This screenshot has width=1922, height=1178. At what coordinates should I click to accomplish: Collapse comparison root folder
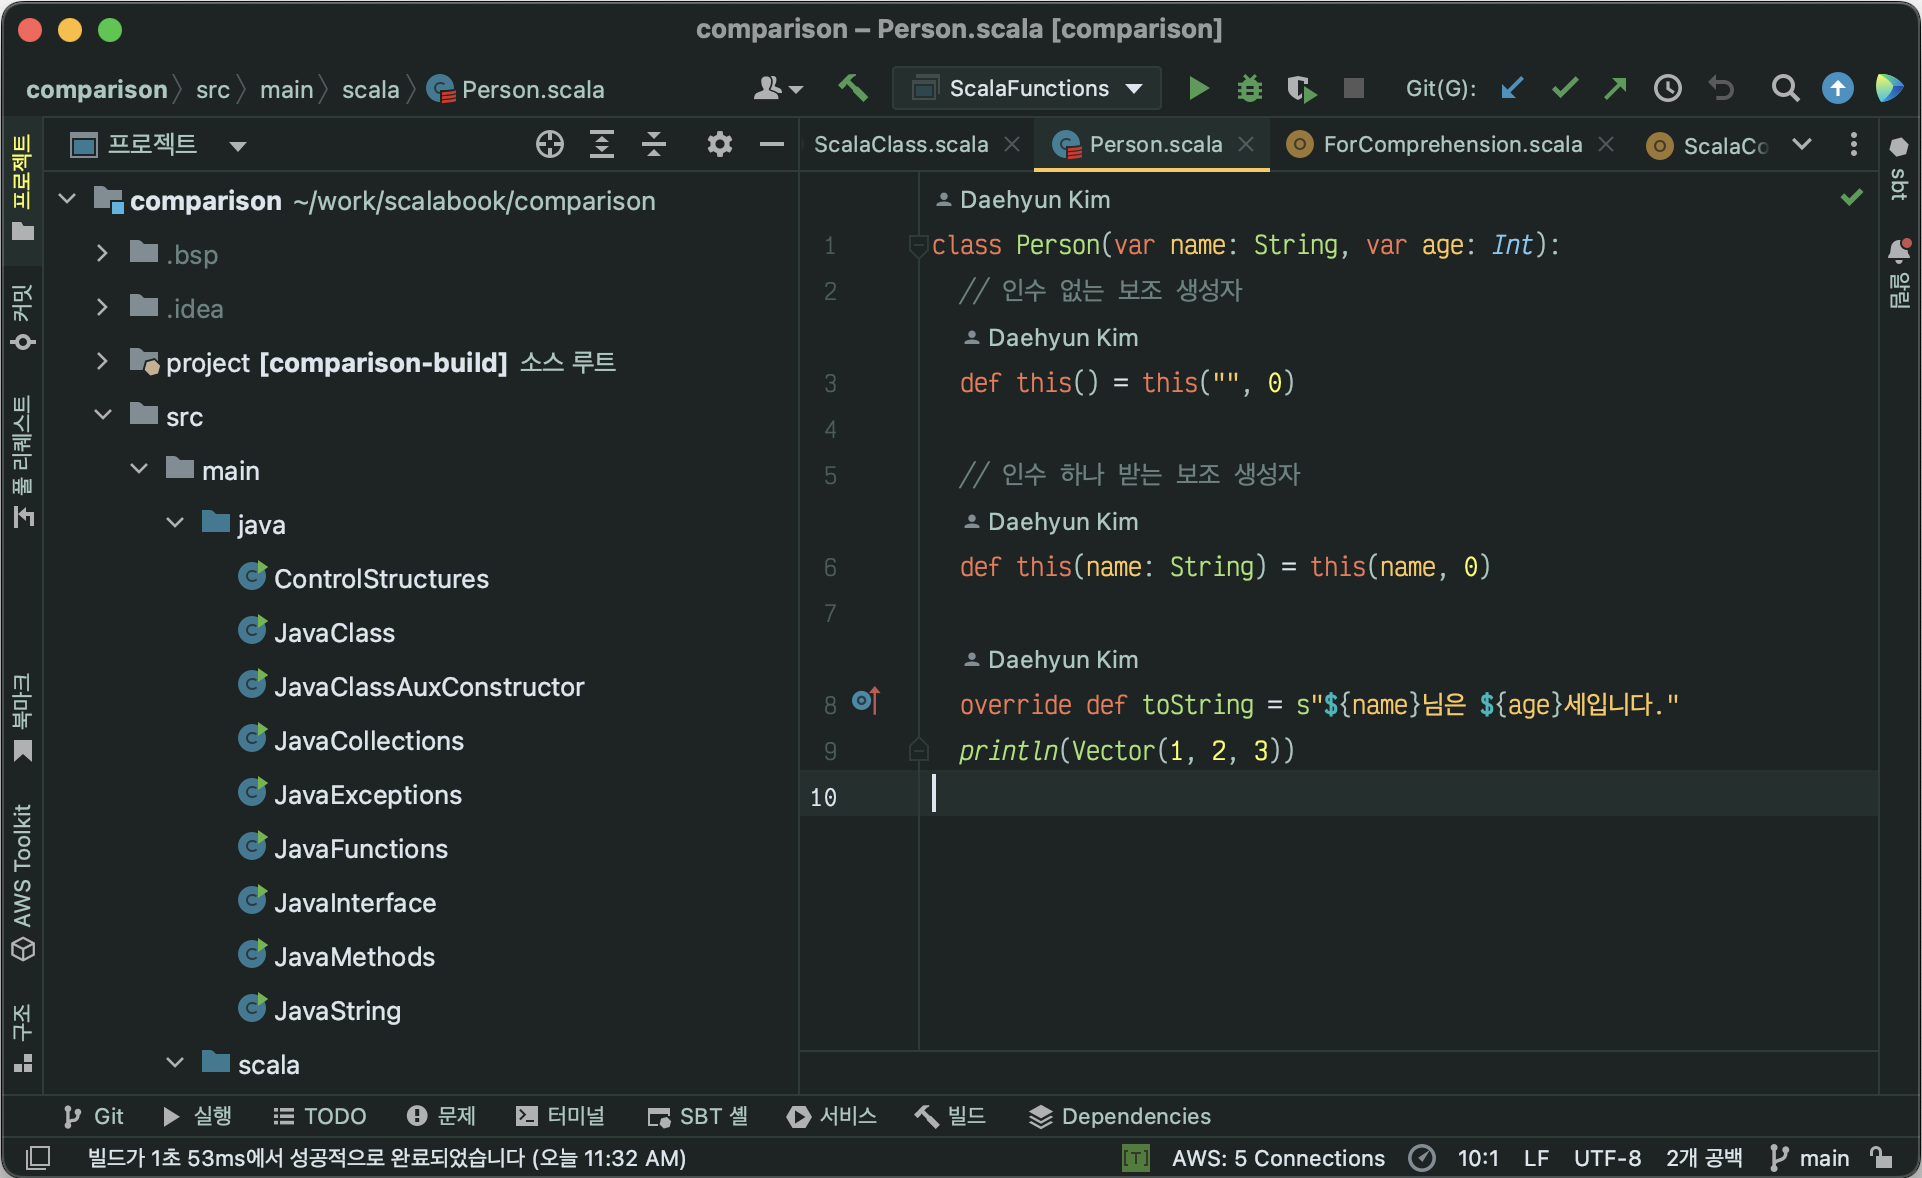67,199
